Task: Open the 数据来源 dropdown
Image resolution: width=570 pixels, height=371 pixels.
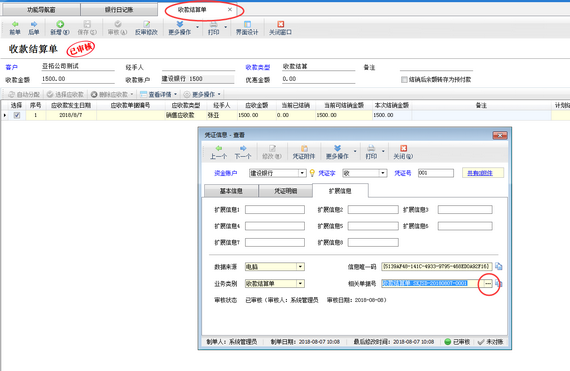Action: tap(300, 267)
